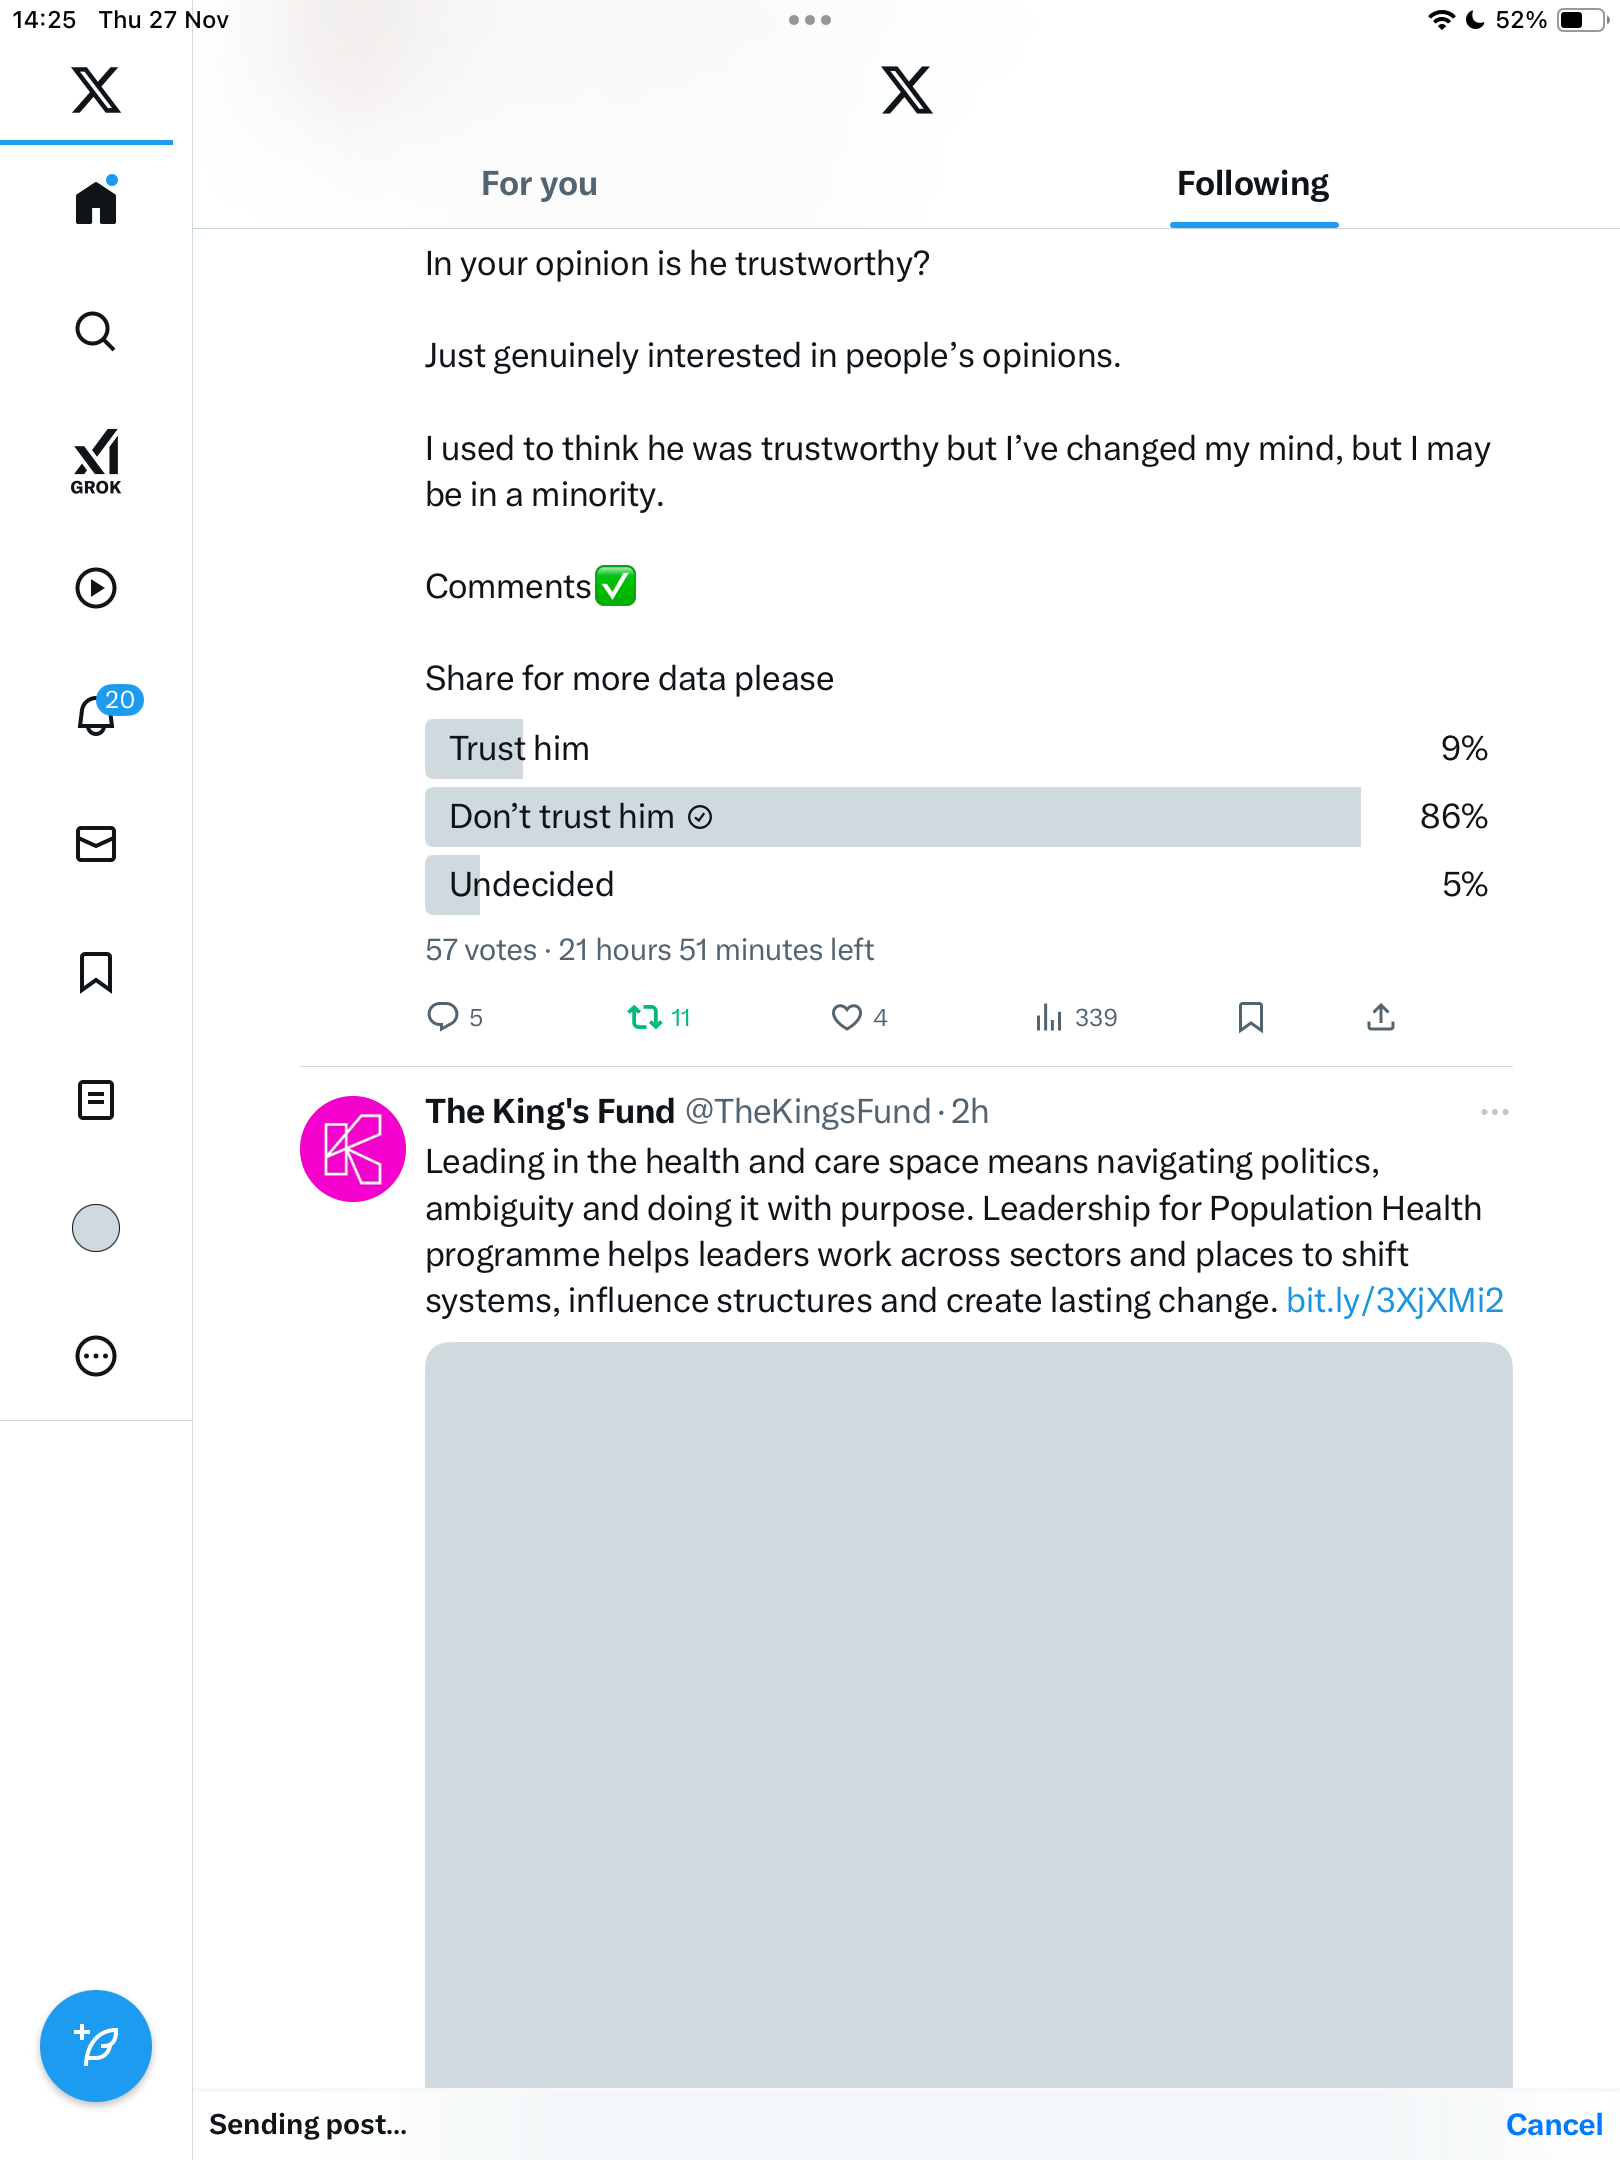This screenshot has width=1620, height=2160.
Task: Open the Grok assistant in sidebar
Action: 96,461
